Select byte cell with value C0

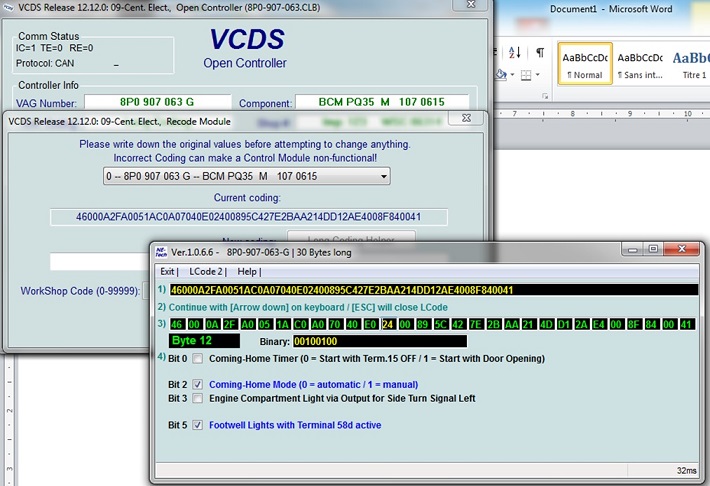coord(300,324)
